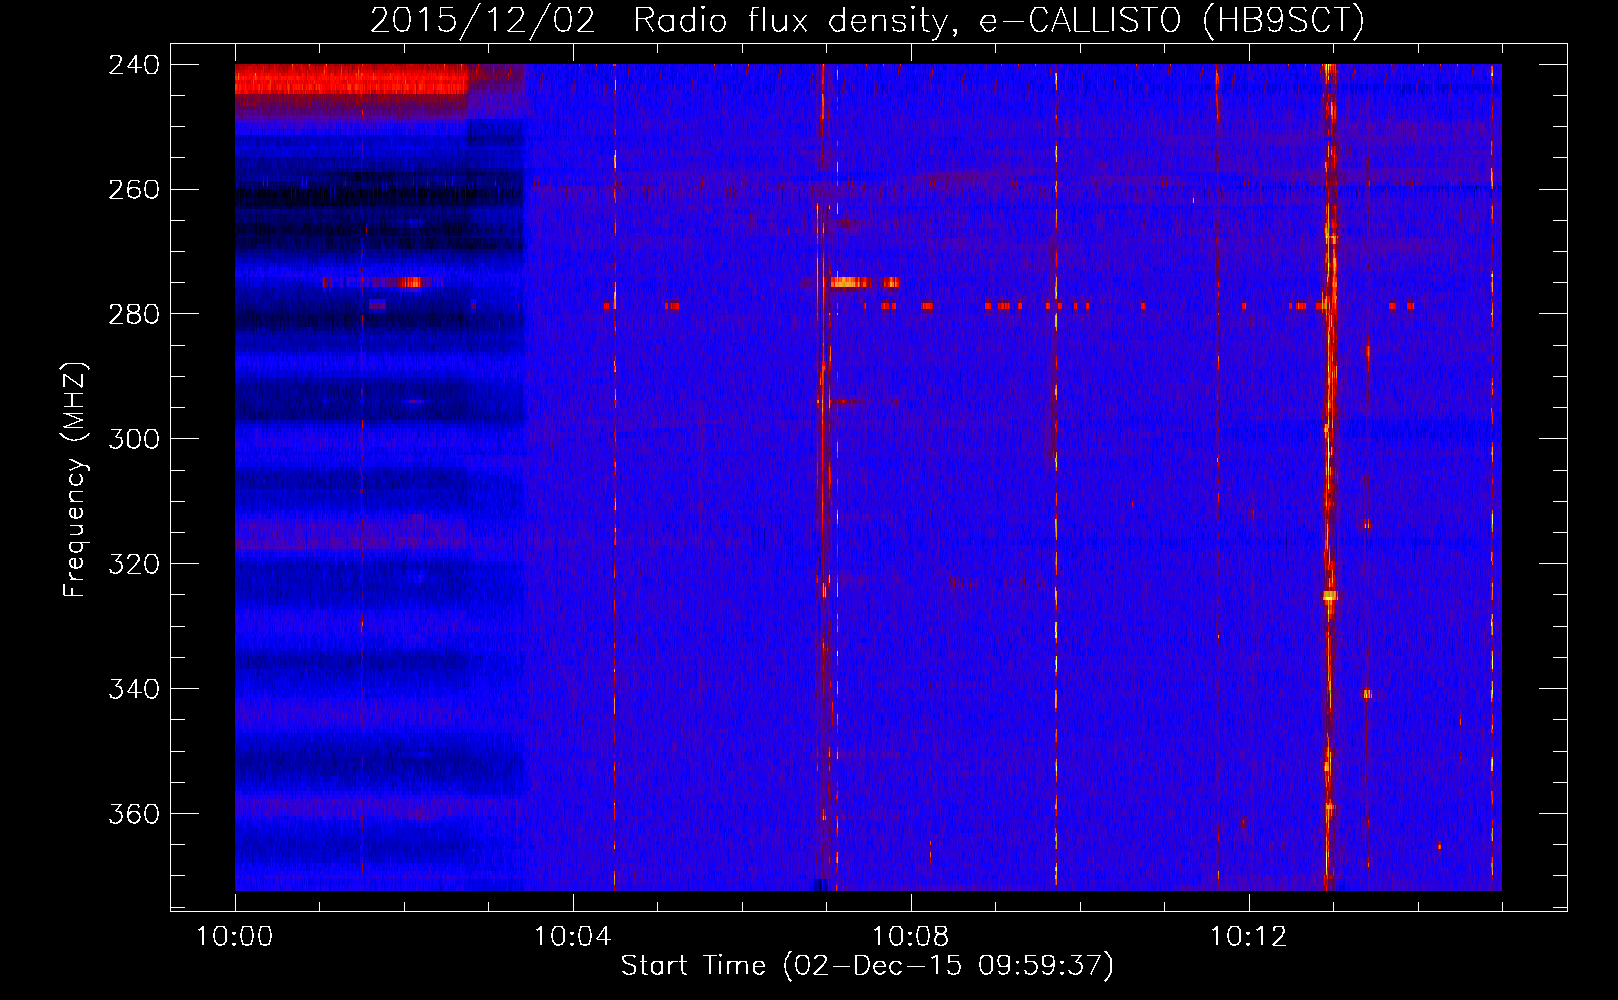Screen dimensions: 1618x1000
Task: Click the 10:04 time tick label
Action: tap(573, 937)
